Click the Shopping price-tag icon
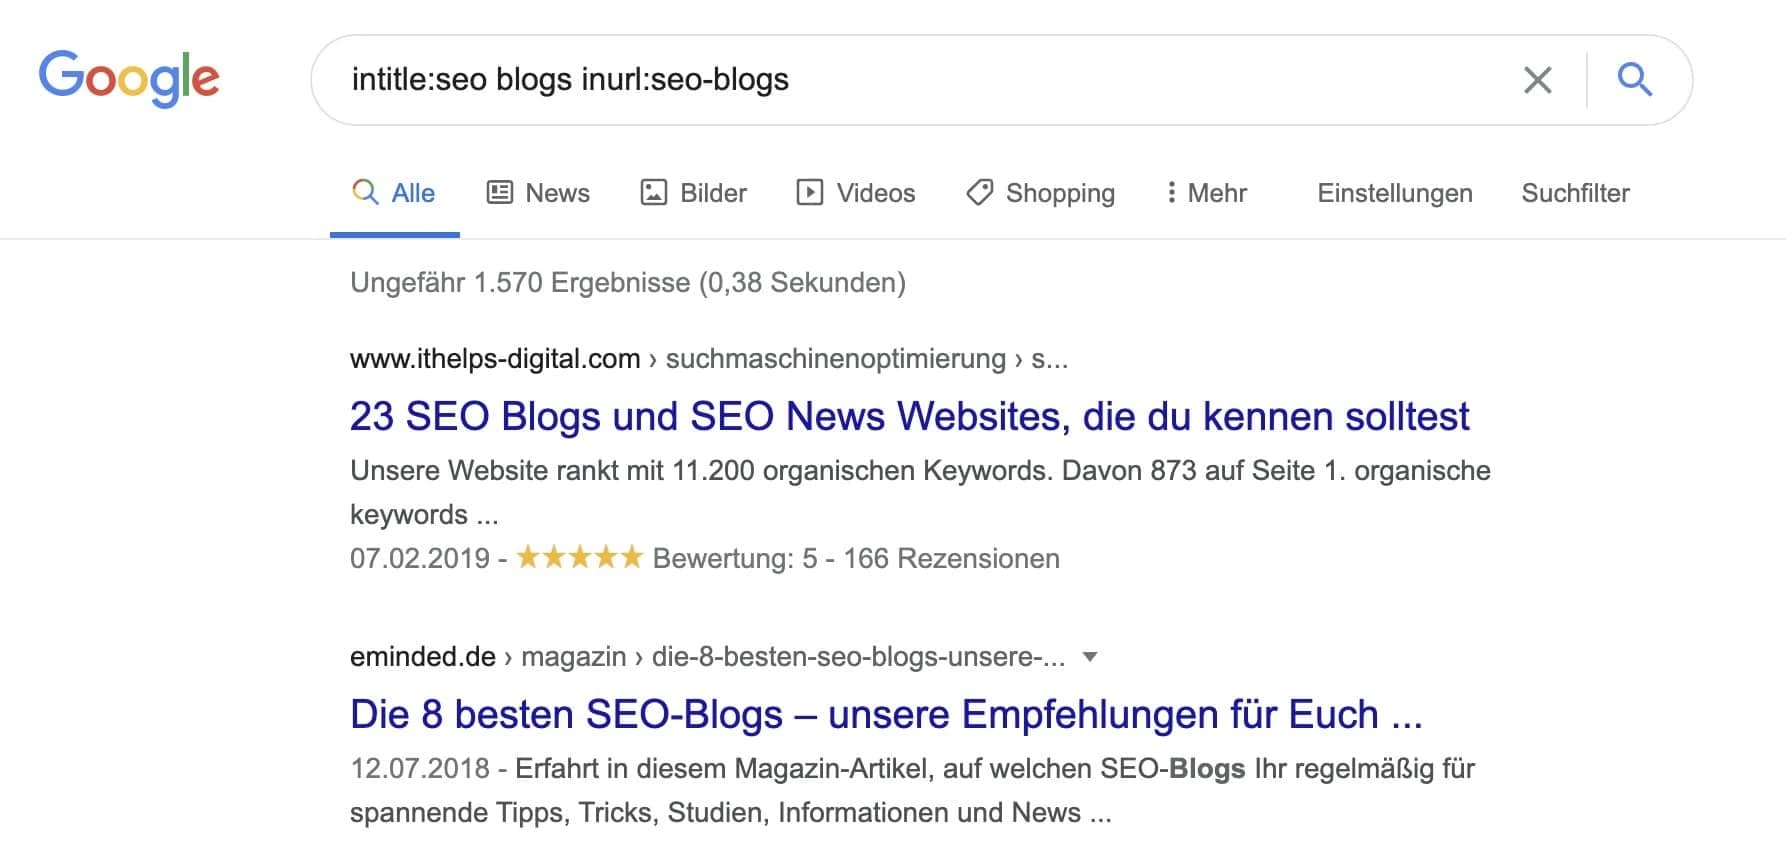 coord(978,192)
